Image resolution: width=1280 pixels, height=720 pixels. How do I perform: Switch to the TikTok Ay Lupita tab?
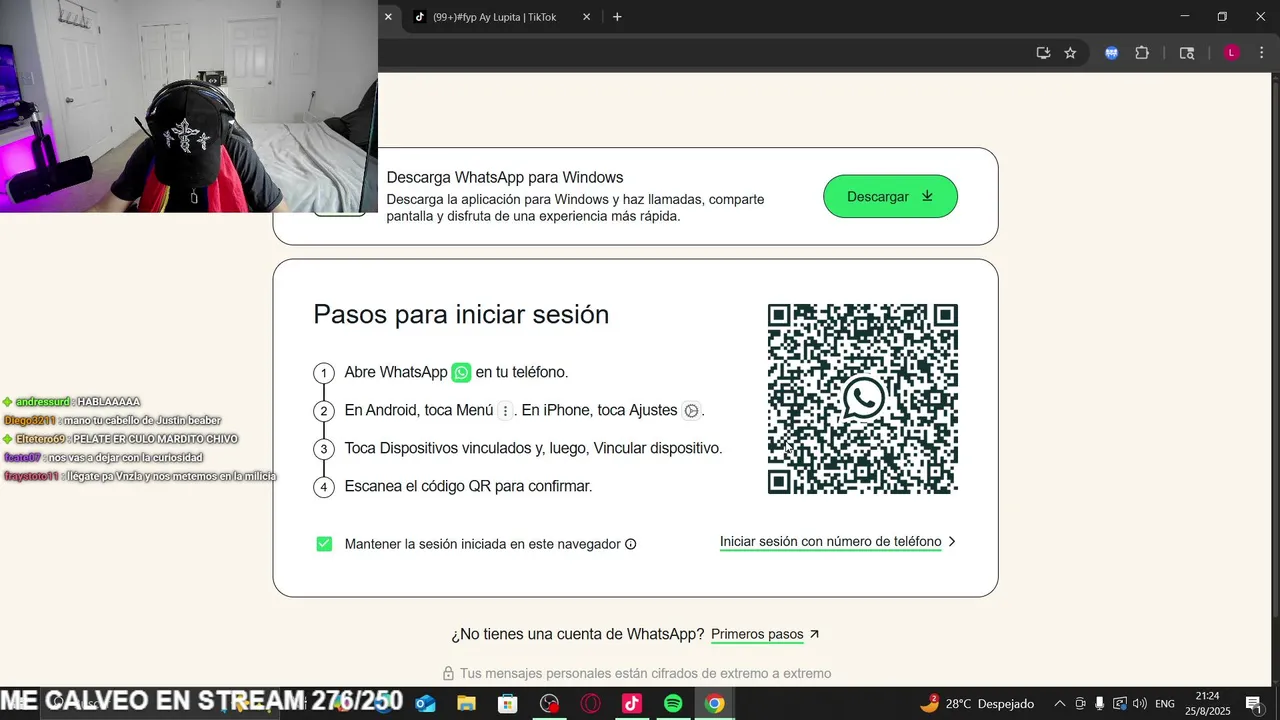(495, 17)
